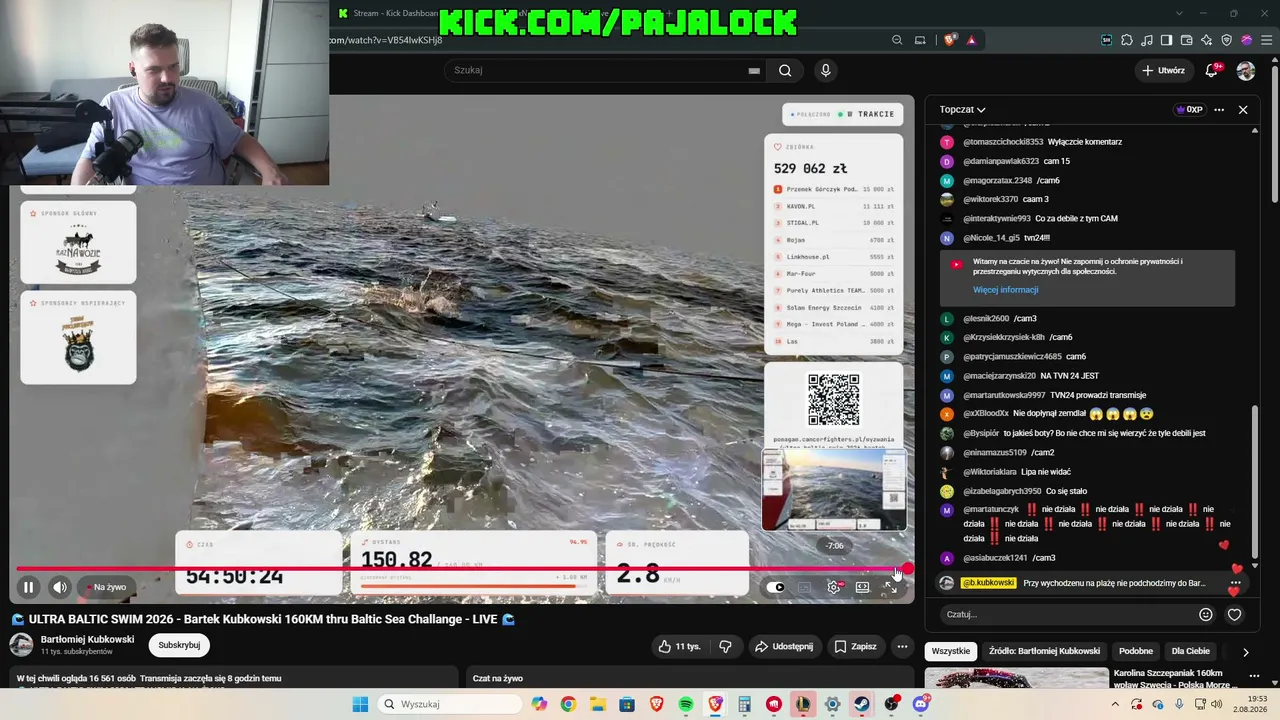The image size is (1280, 720).
Task: Enter fullscreen video mode
Action: click(x=890, y=587)
